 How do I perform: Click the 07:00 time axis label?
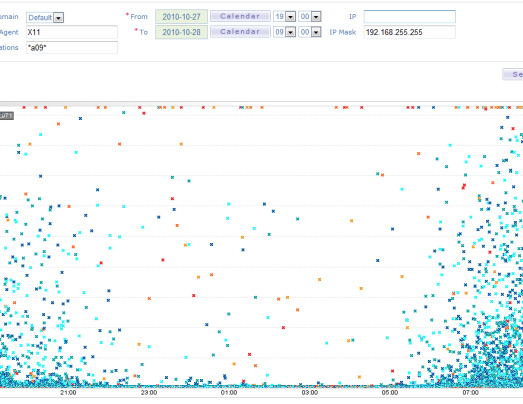pyautogui.click(x=470, y=393)
